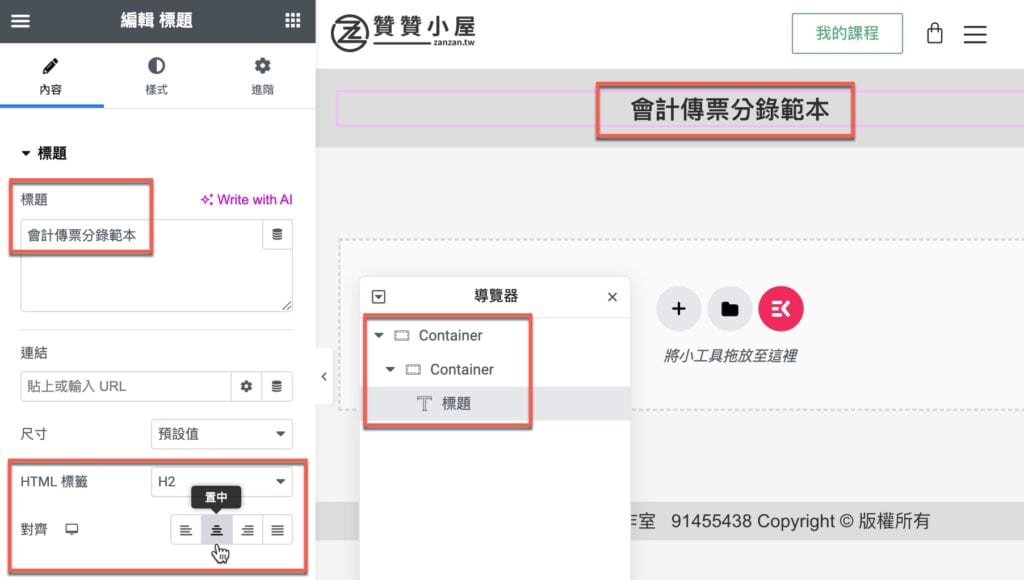Image resolution: width=1024 pixels, height=580 pixels.
Task: Open the Elementor hamburger menu
Action: tap(20, 21)
